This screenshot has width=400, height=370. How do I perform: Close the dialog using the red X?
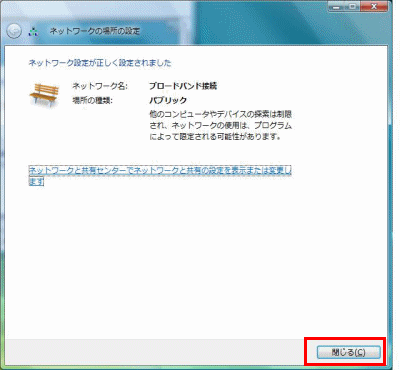373,6
